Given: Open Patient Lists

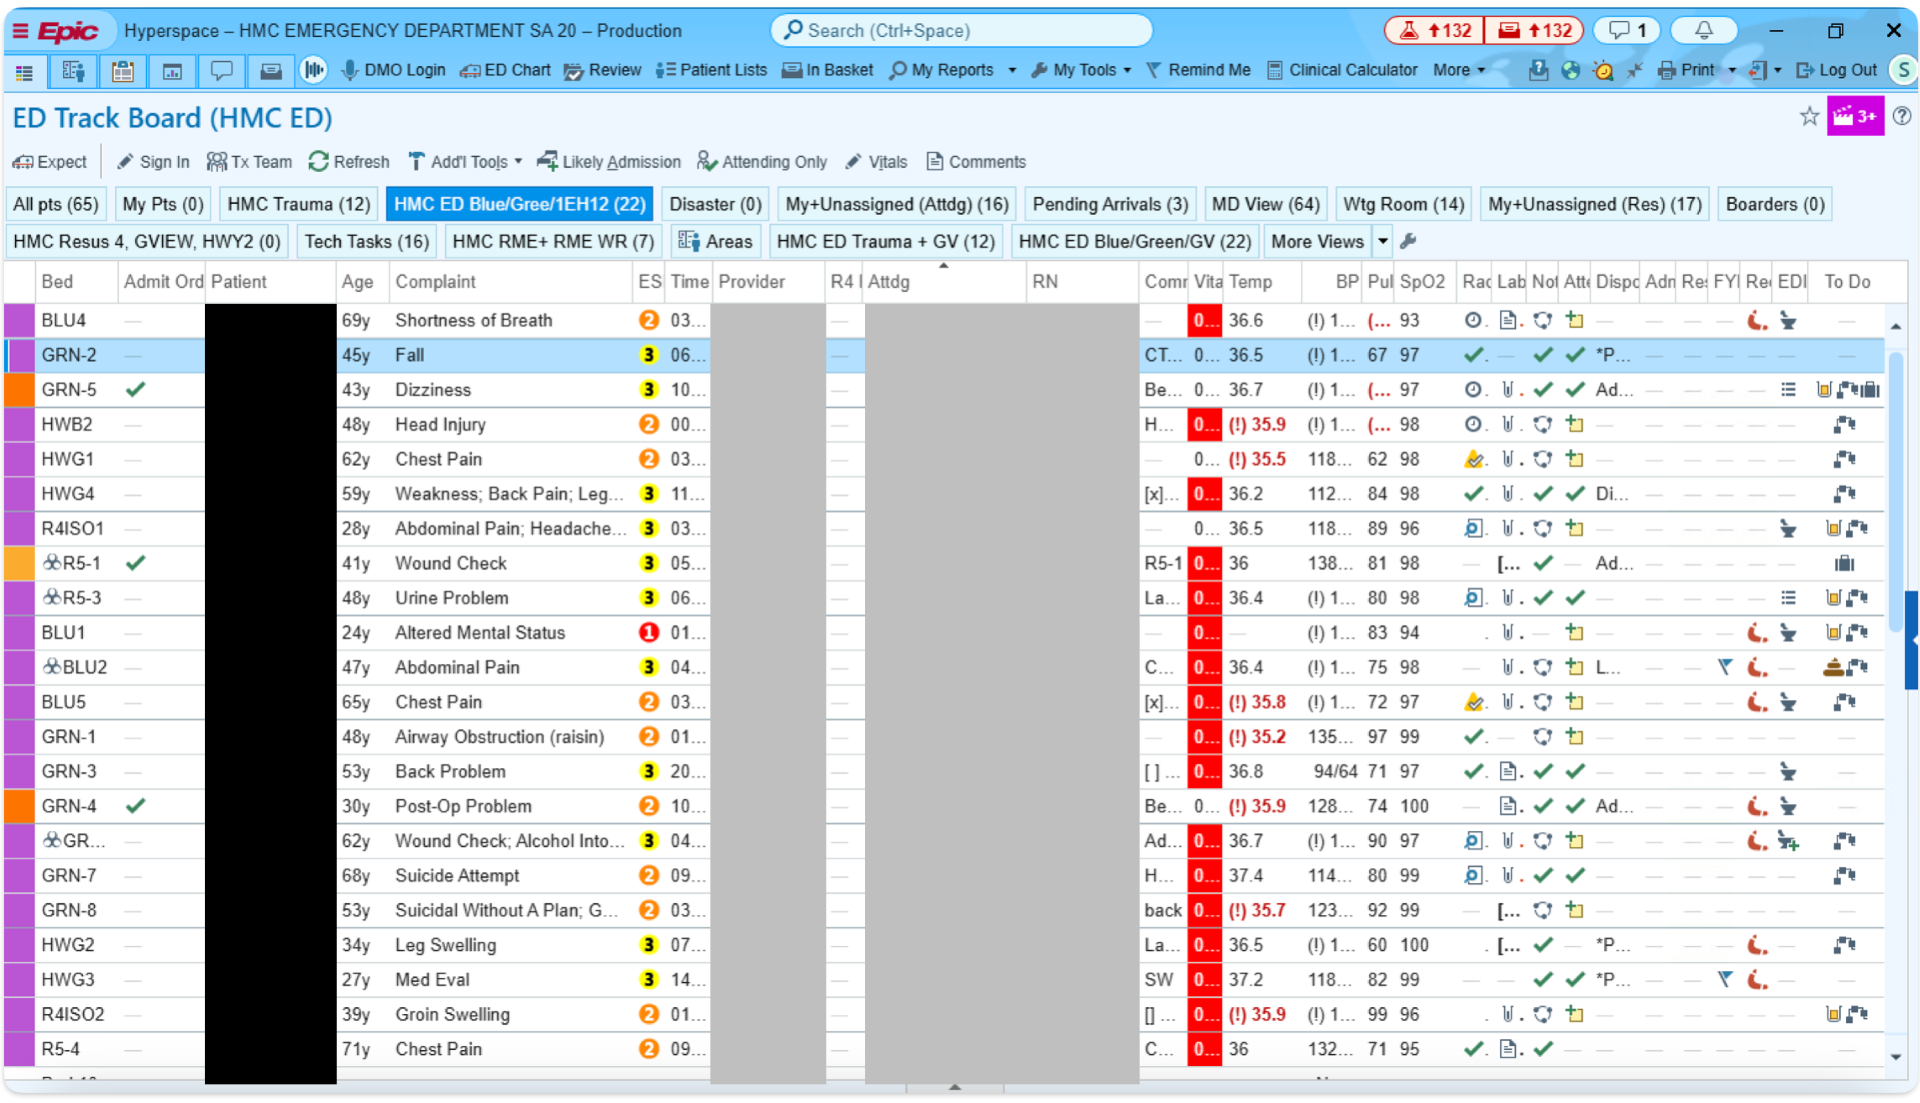Looking at the screenshot, I should (711, 70).
